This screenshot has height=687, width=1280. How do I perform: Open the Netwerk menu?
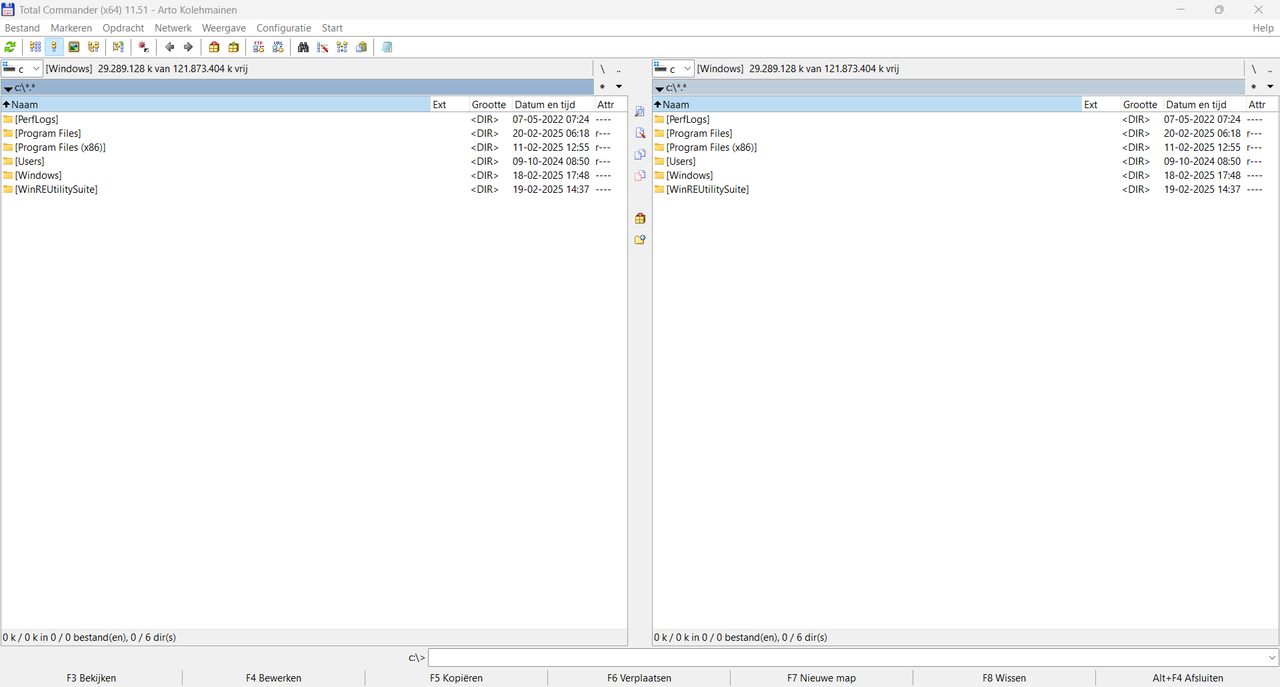pos(173,28)
